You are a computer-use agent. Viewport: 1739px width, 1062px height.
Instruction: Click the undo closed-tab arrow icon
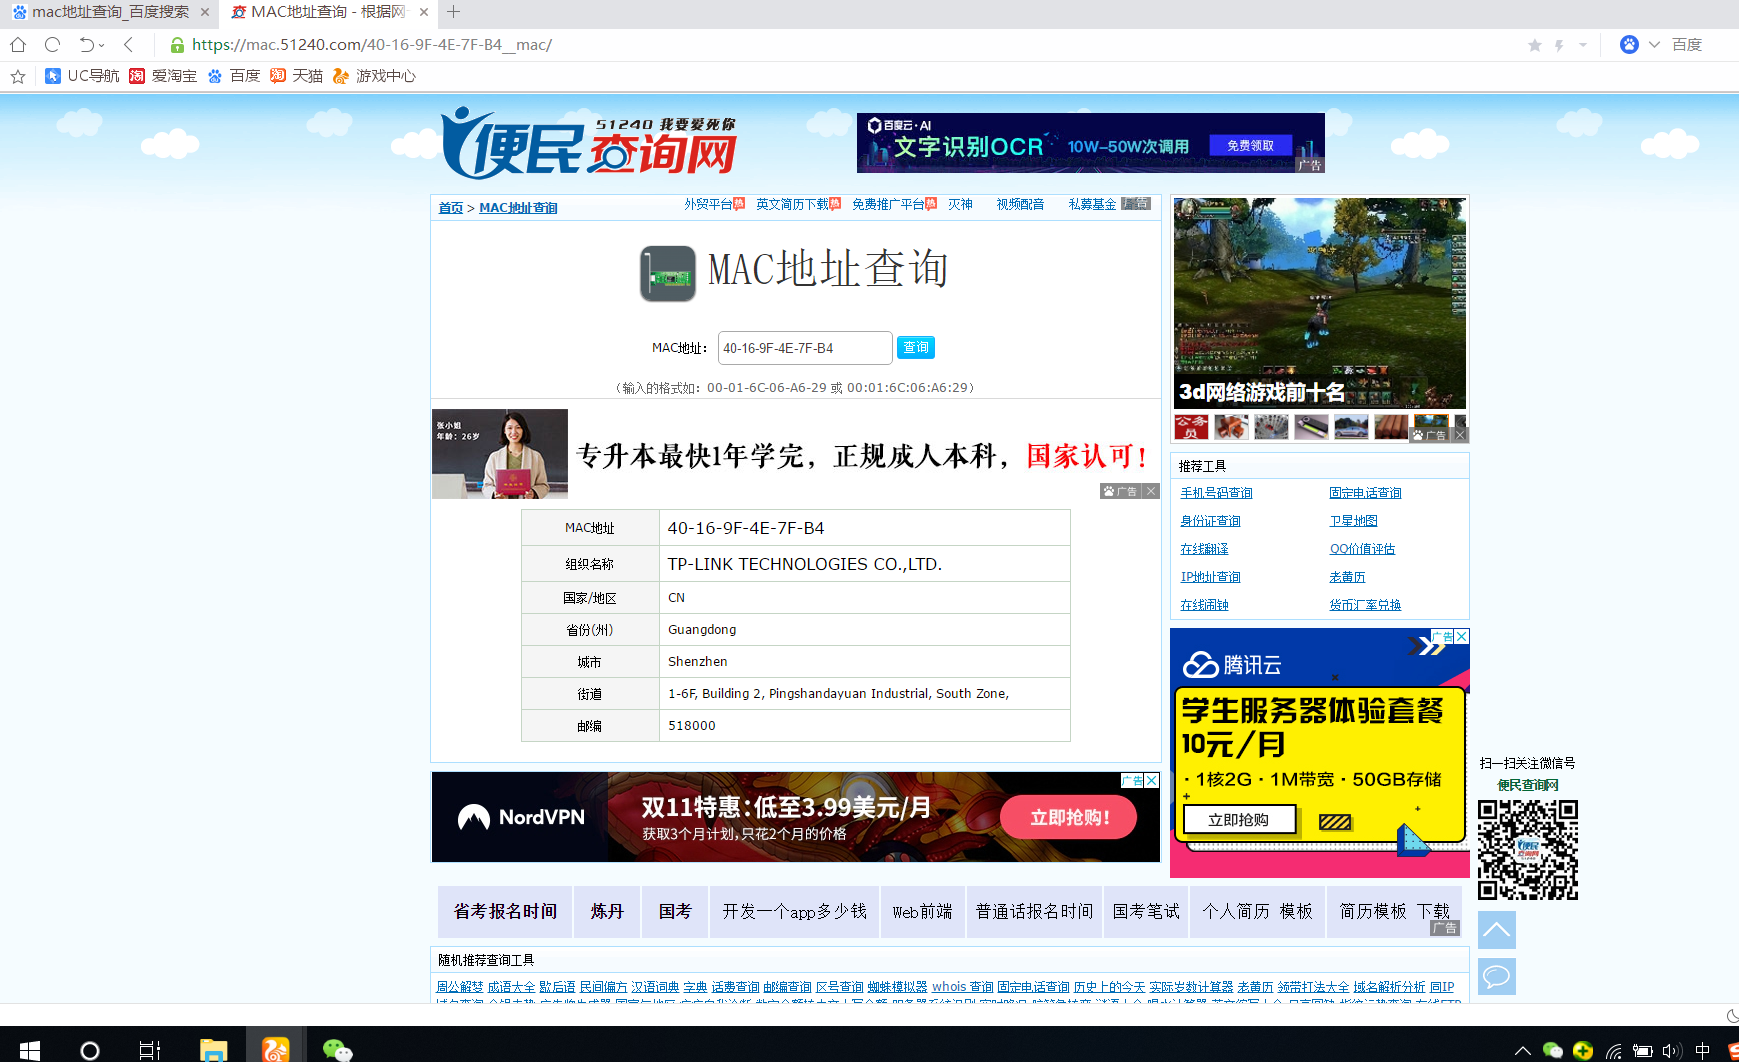click(x=87, y=45)
